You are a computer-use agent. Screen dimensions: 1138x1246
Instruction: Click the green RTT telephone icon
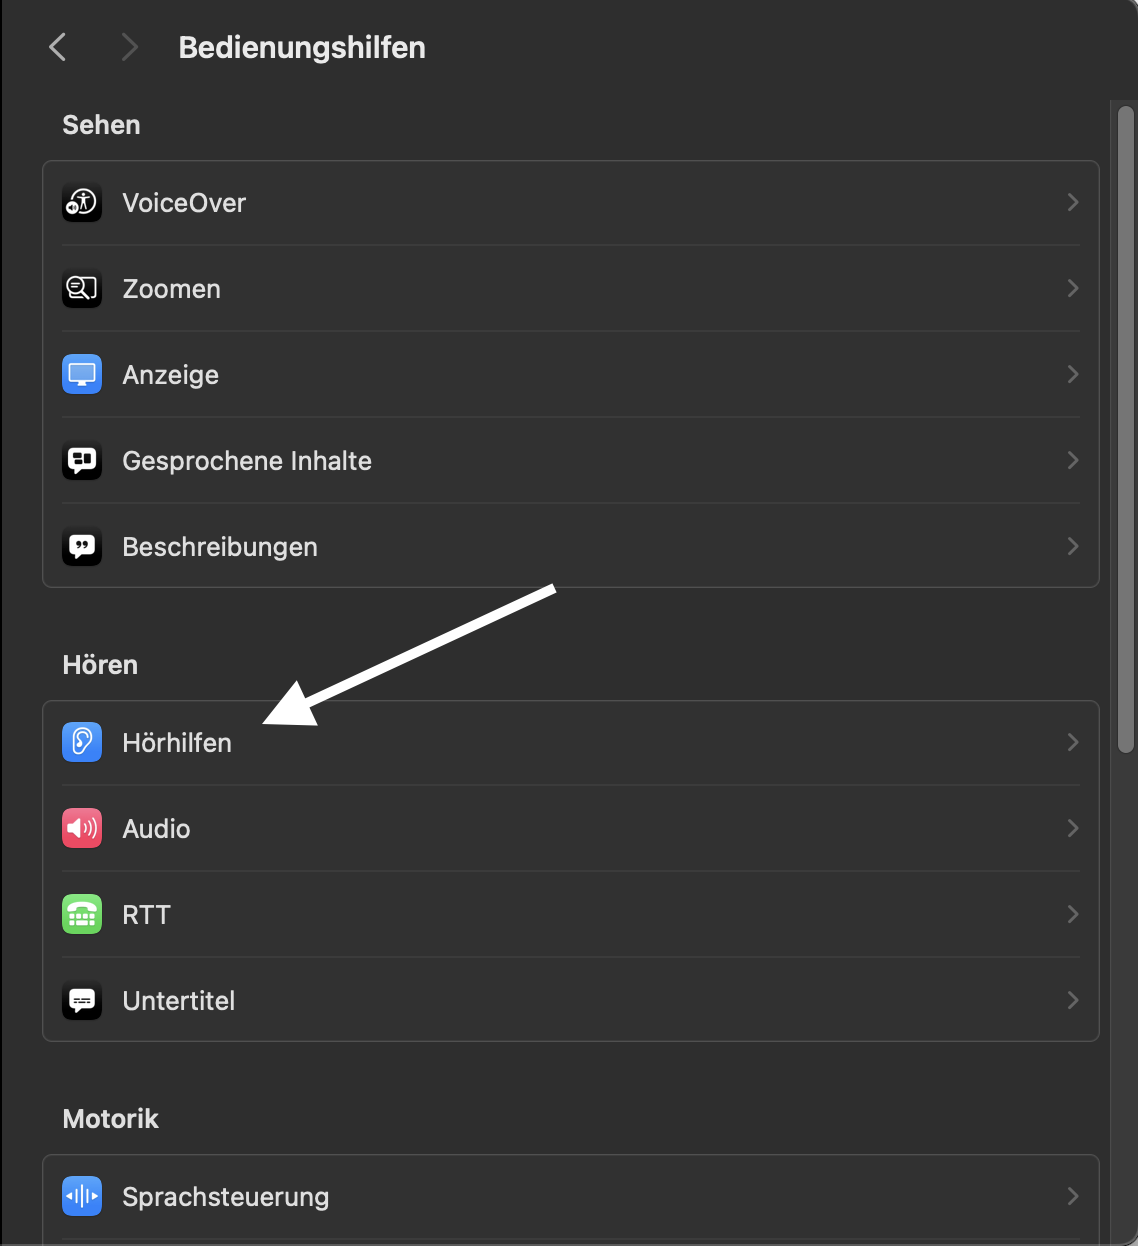click(x=82, y=915)
